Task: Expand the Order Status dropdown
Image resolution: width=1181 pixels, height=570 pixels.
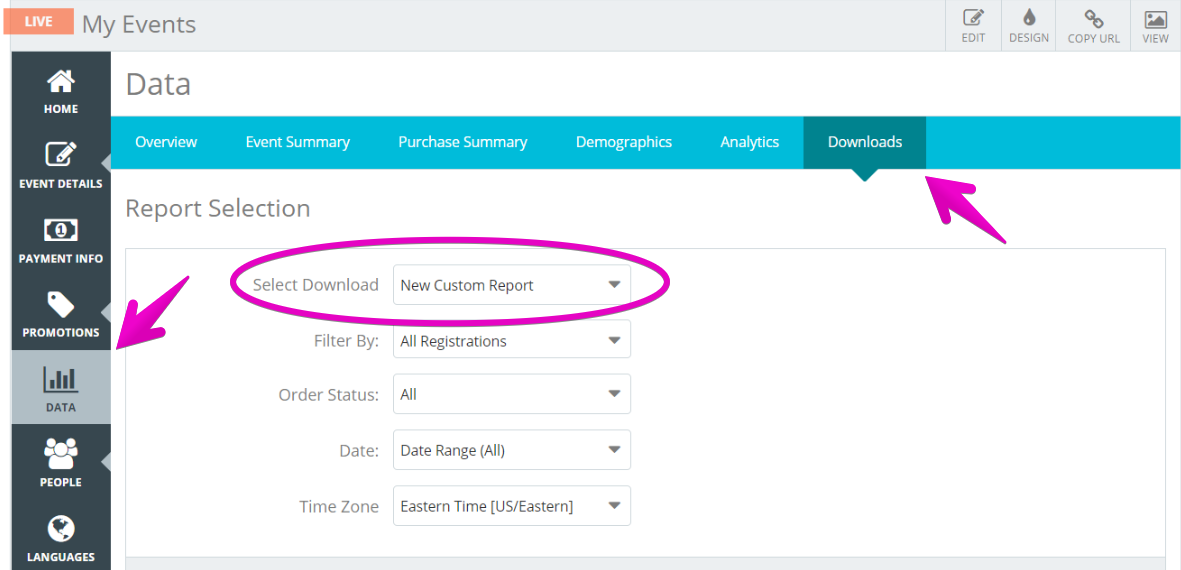Action: click(x=511, y=394)
